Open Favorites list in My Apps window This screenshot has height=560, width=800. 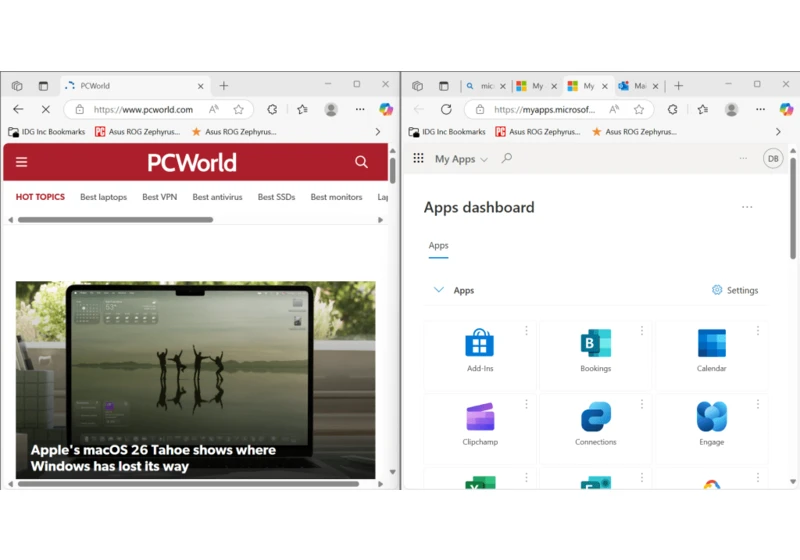click(x=703, y=109)
